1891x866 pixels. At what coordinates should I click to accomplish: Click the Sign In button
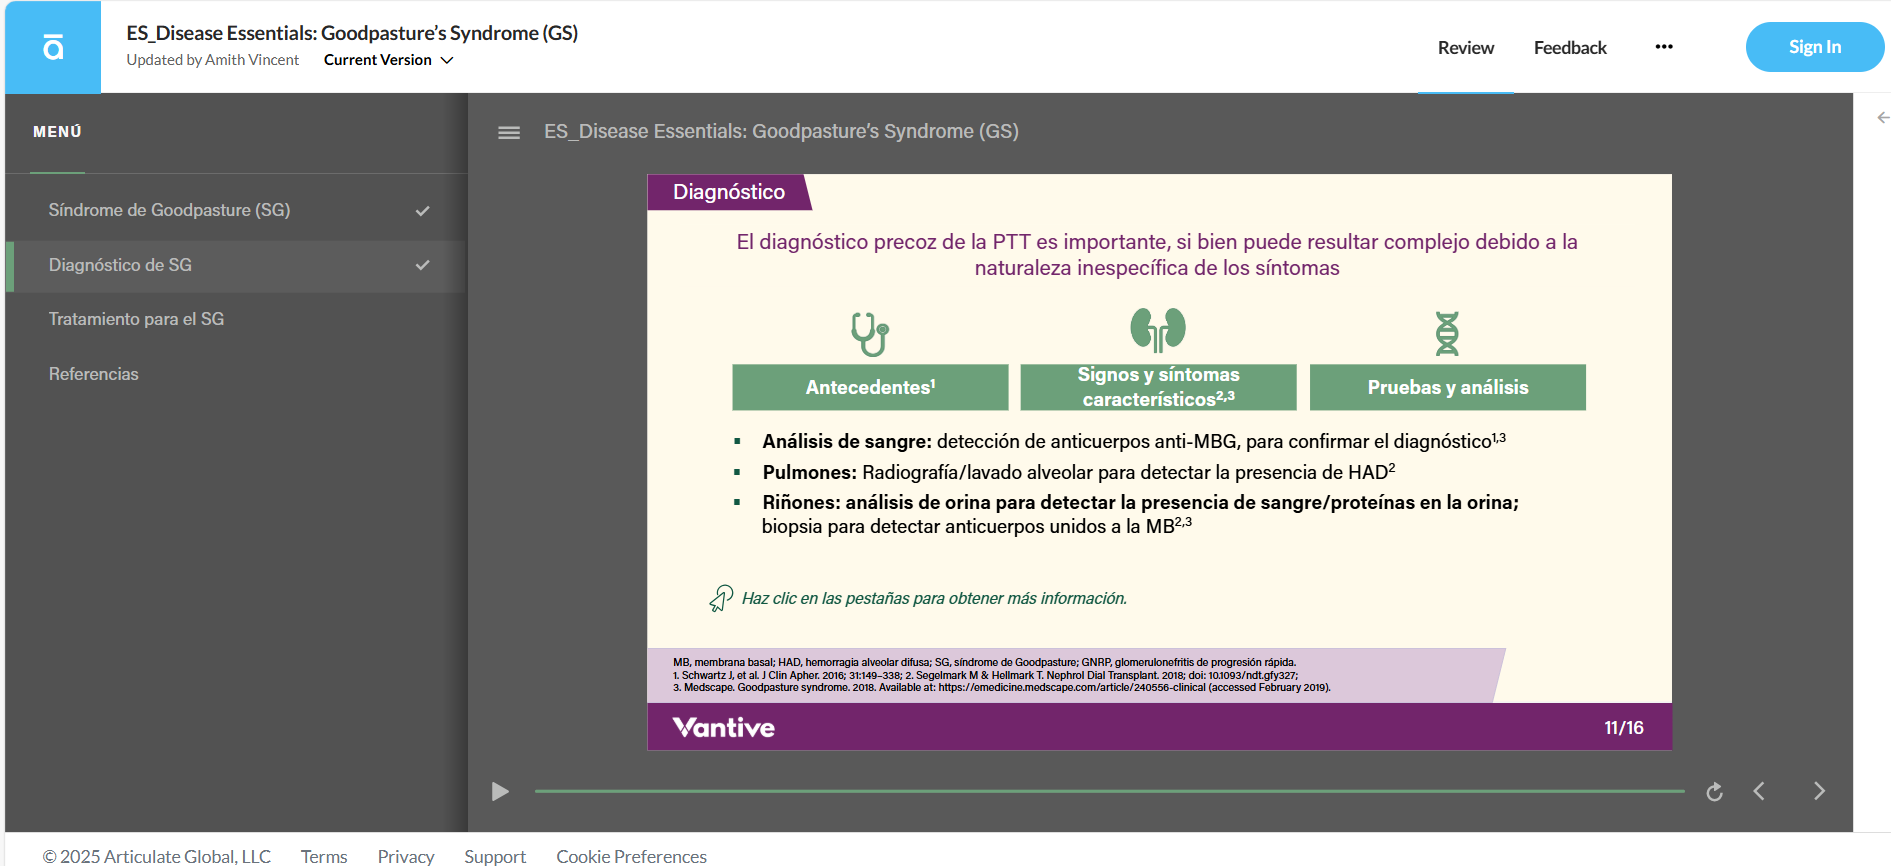coord(1814,47)
